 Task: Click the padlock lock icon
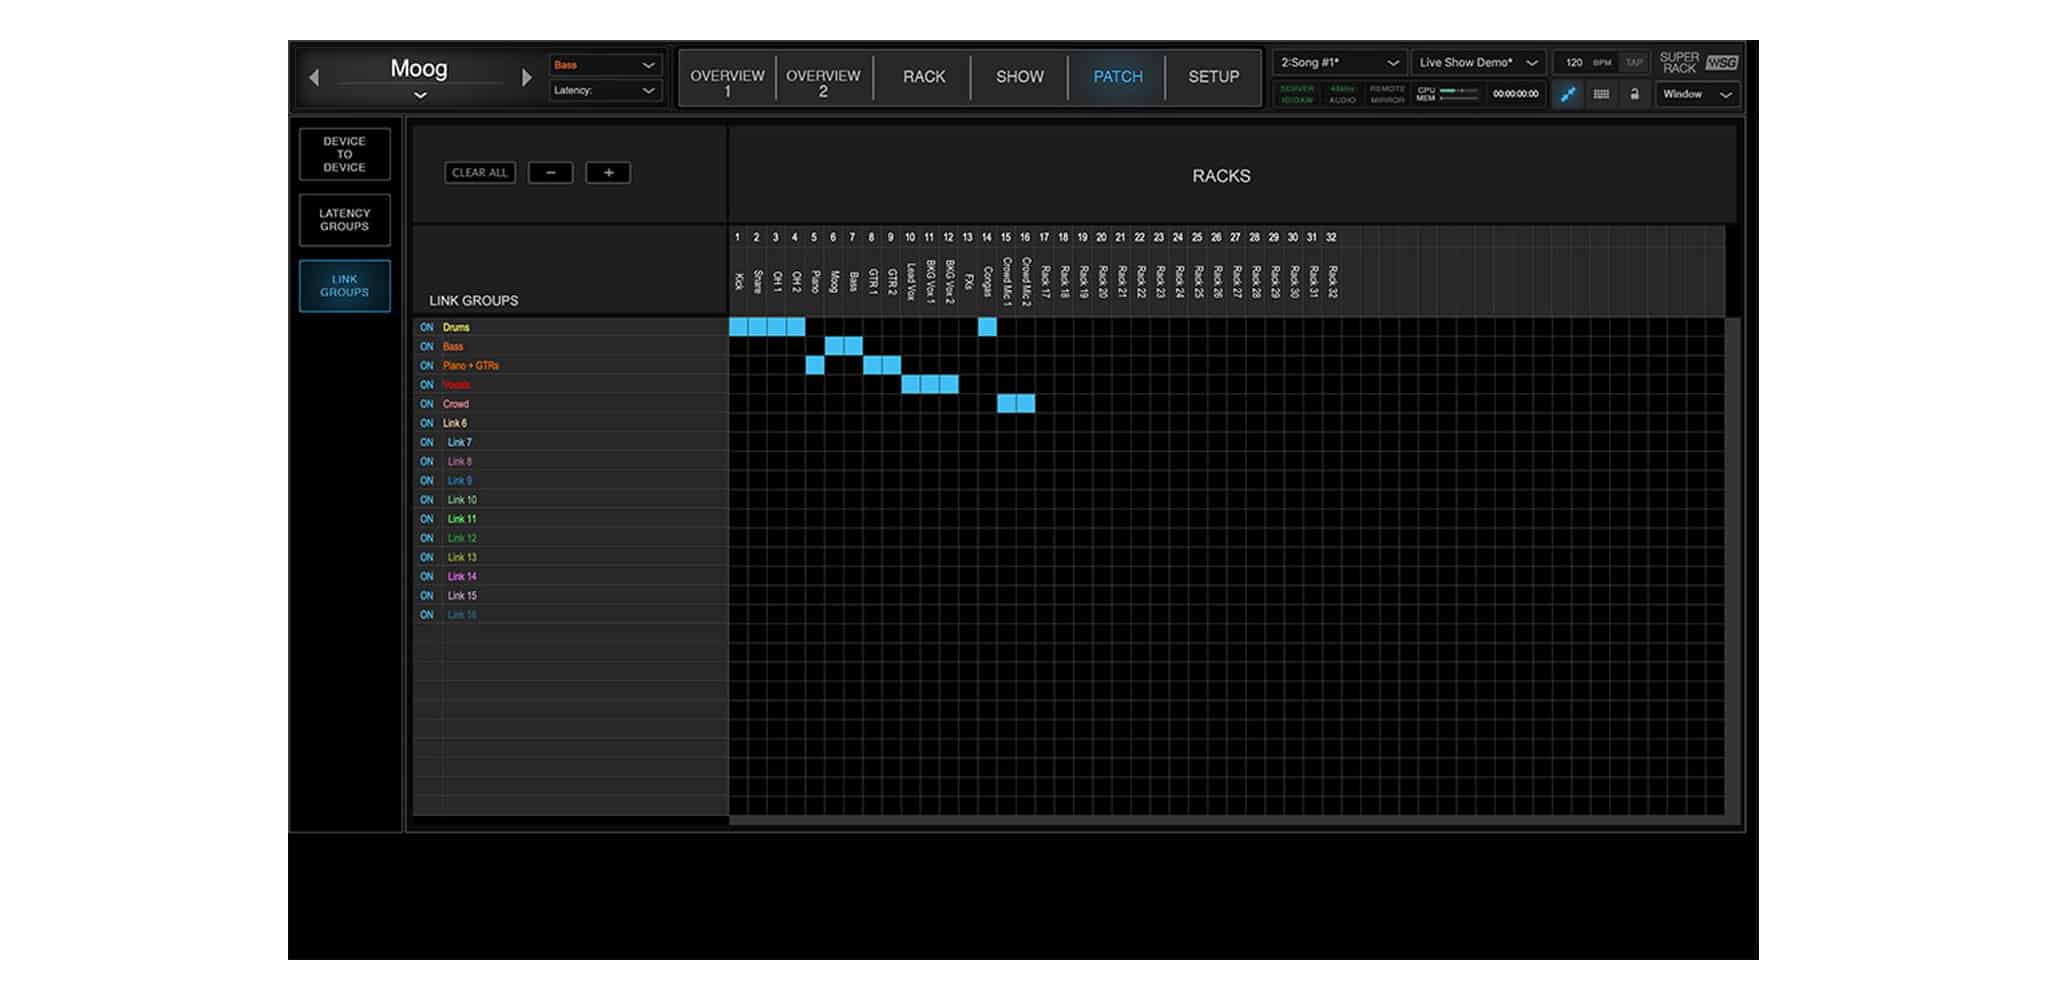click(x=1634, y=94)
